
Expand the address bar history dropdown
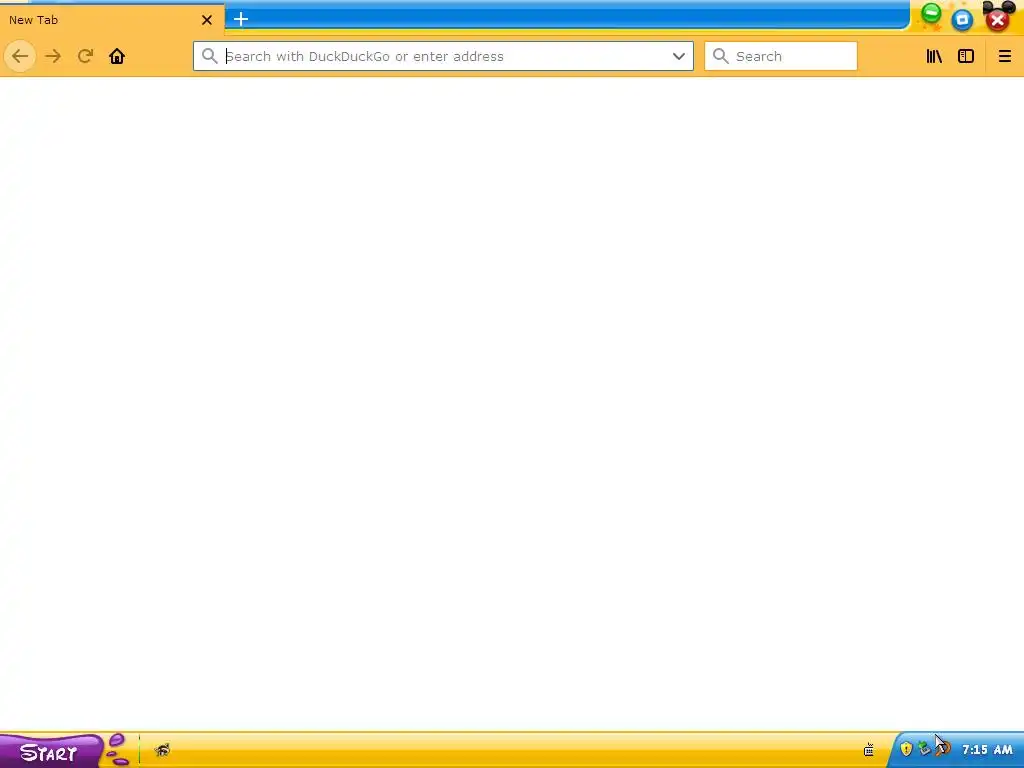(x=679, y=56)
